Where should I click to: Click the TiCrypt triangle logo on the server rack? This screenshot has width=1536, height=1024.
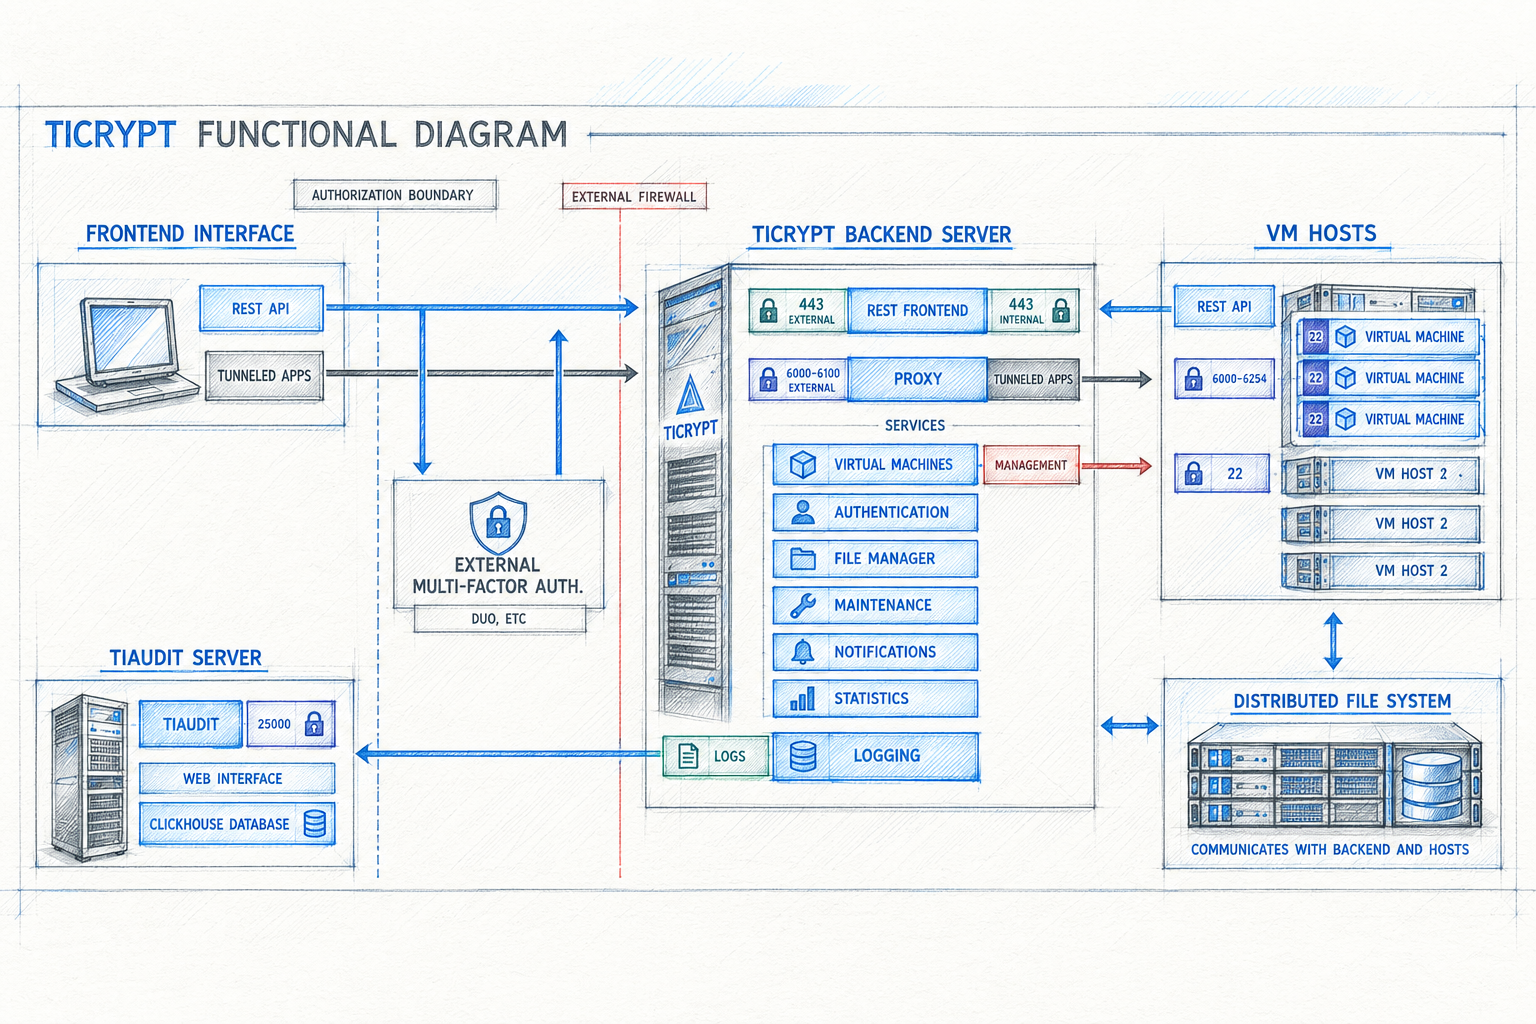tap(690, 395)
